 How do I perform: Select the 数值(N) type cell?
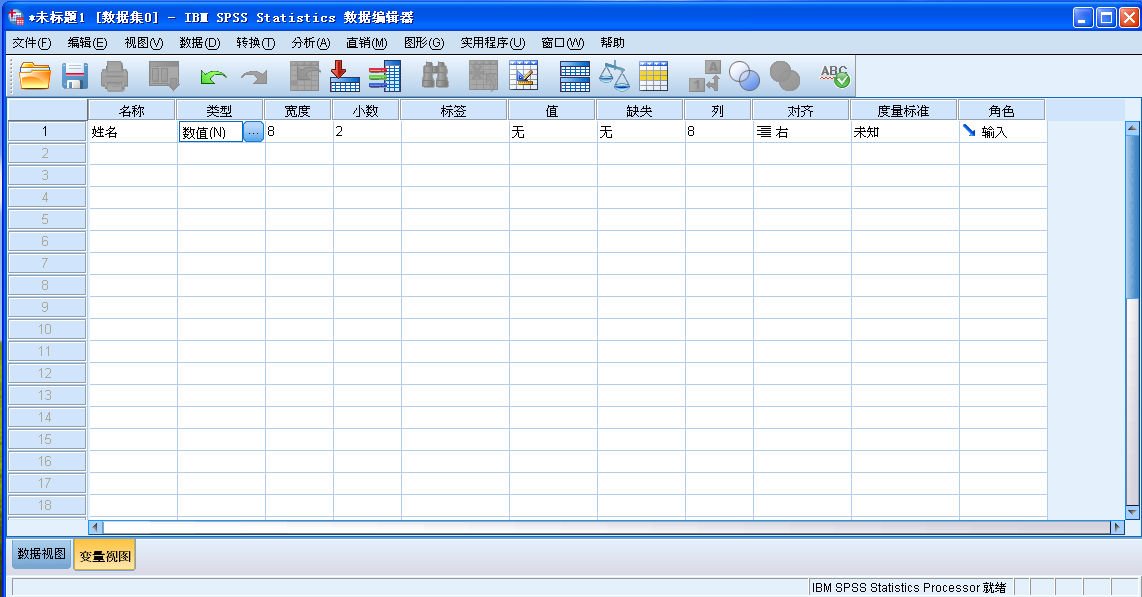pos(210,133)
